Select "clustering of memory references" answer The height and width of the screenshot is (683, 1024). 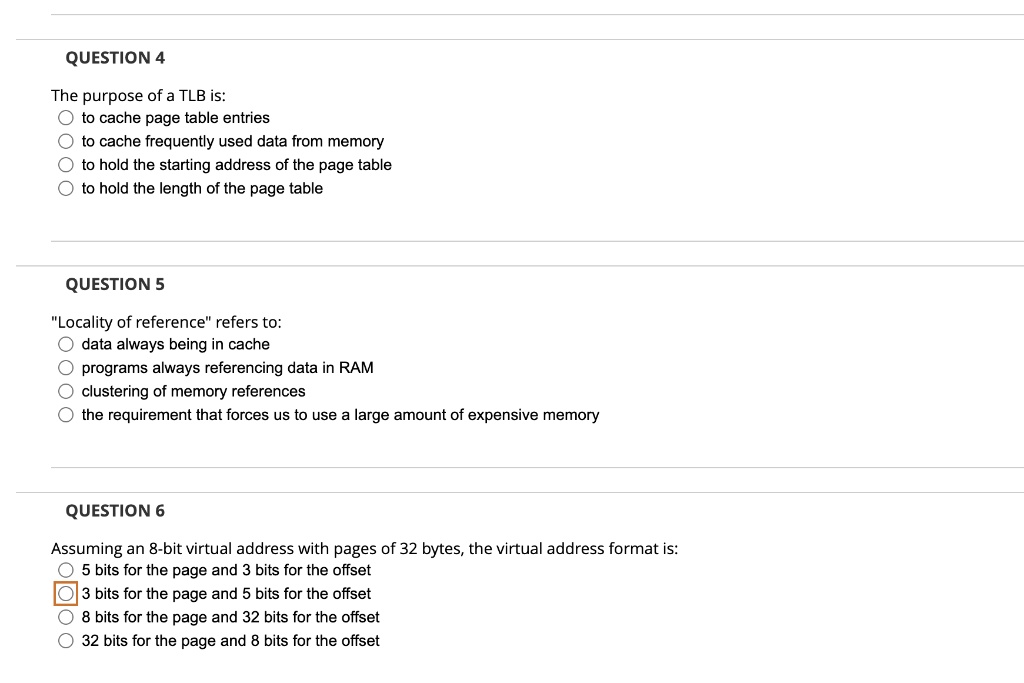65,391
